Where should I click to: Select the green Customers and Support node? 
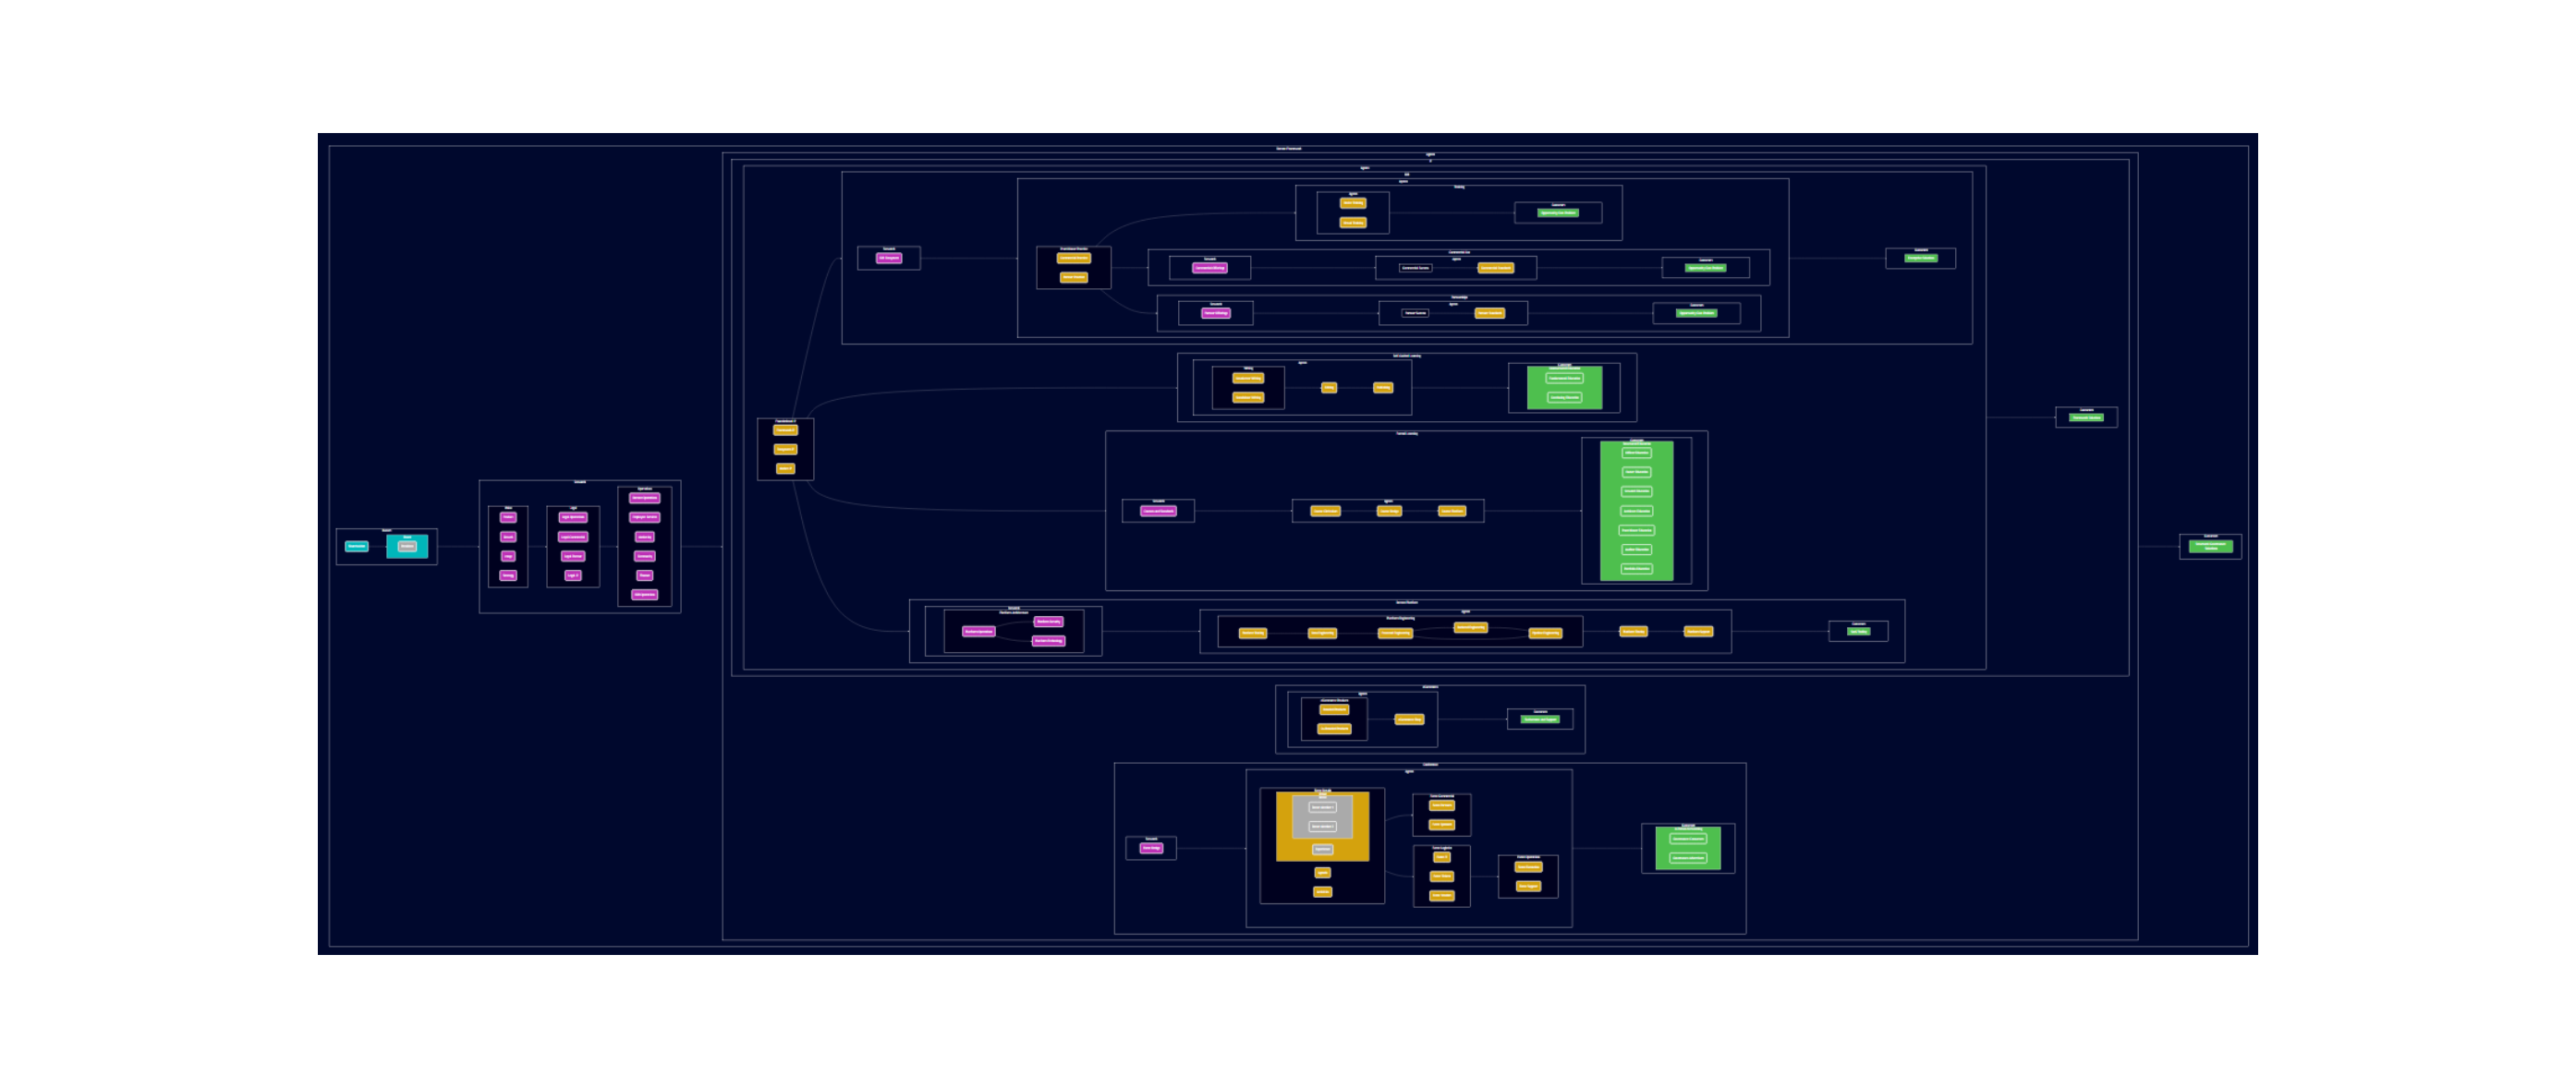pos(1541,720)
